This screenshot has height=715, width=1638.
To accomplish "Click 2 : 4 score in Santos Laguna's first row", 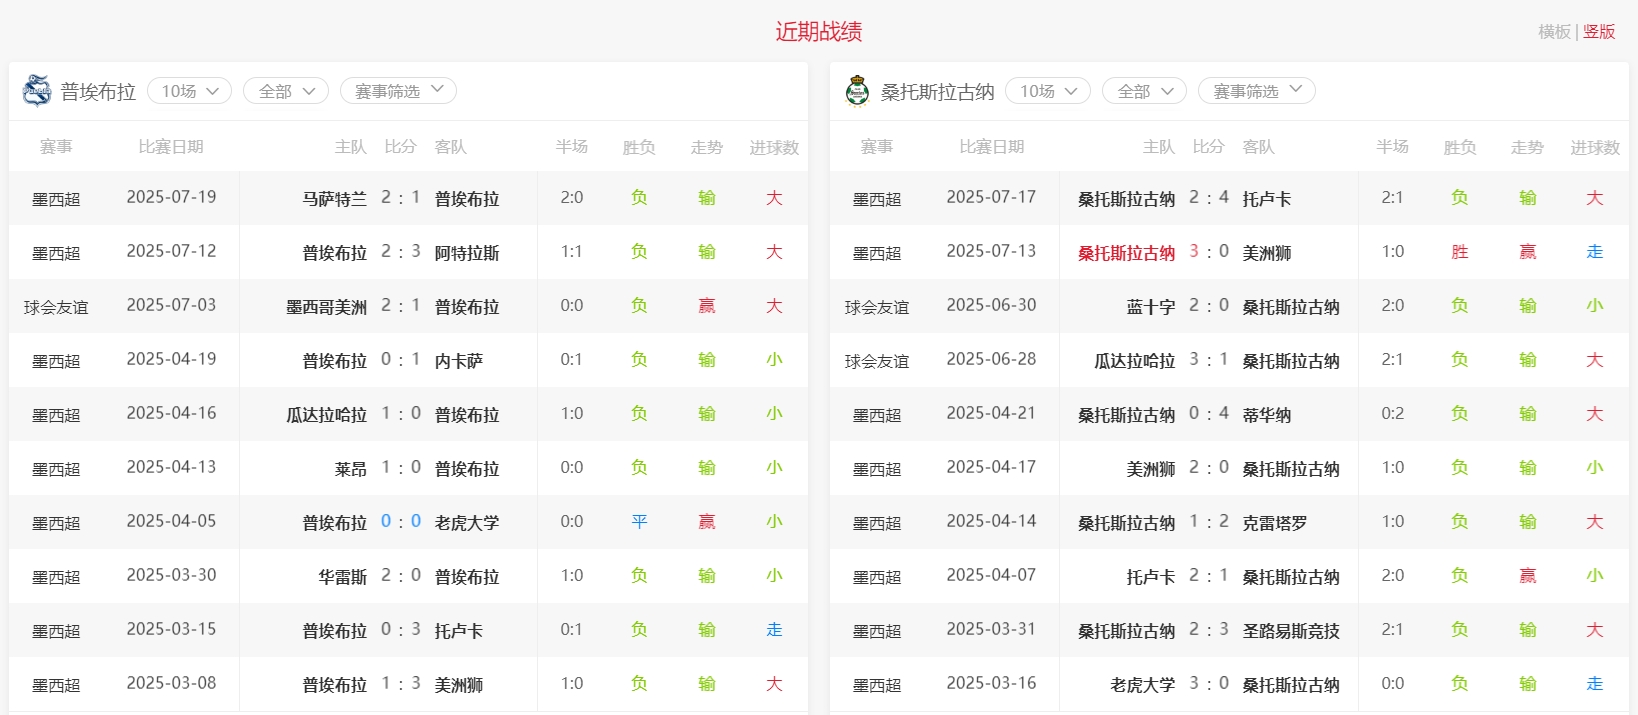I will (x=1209, y=198).
